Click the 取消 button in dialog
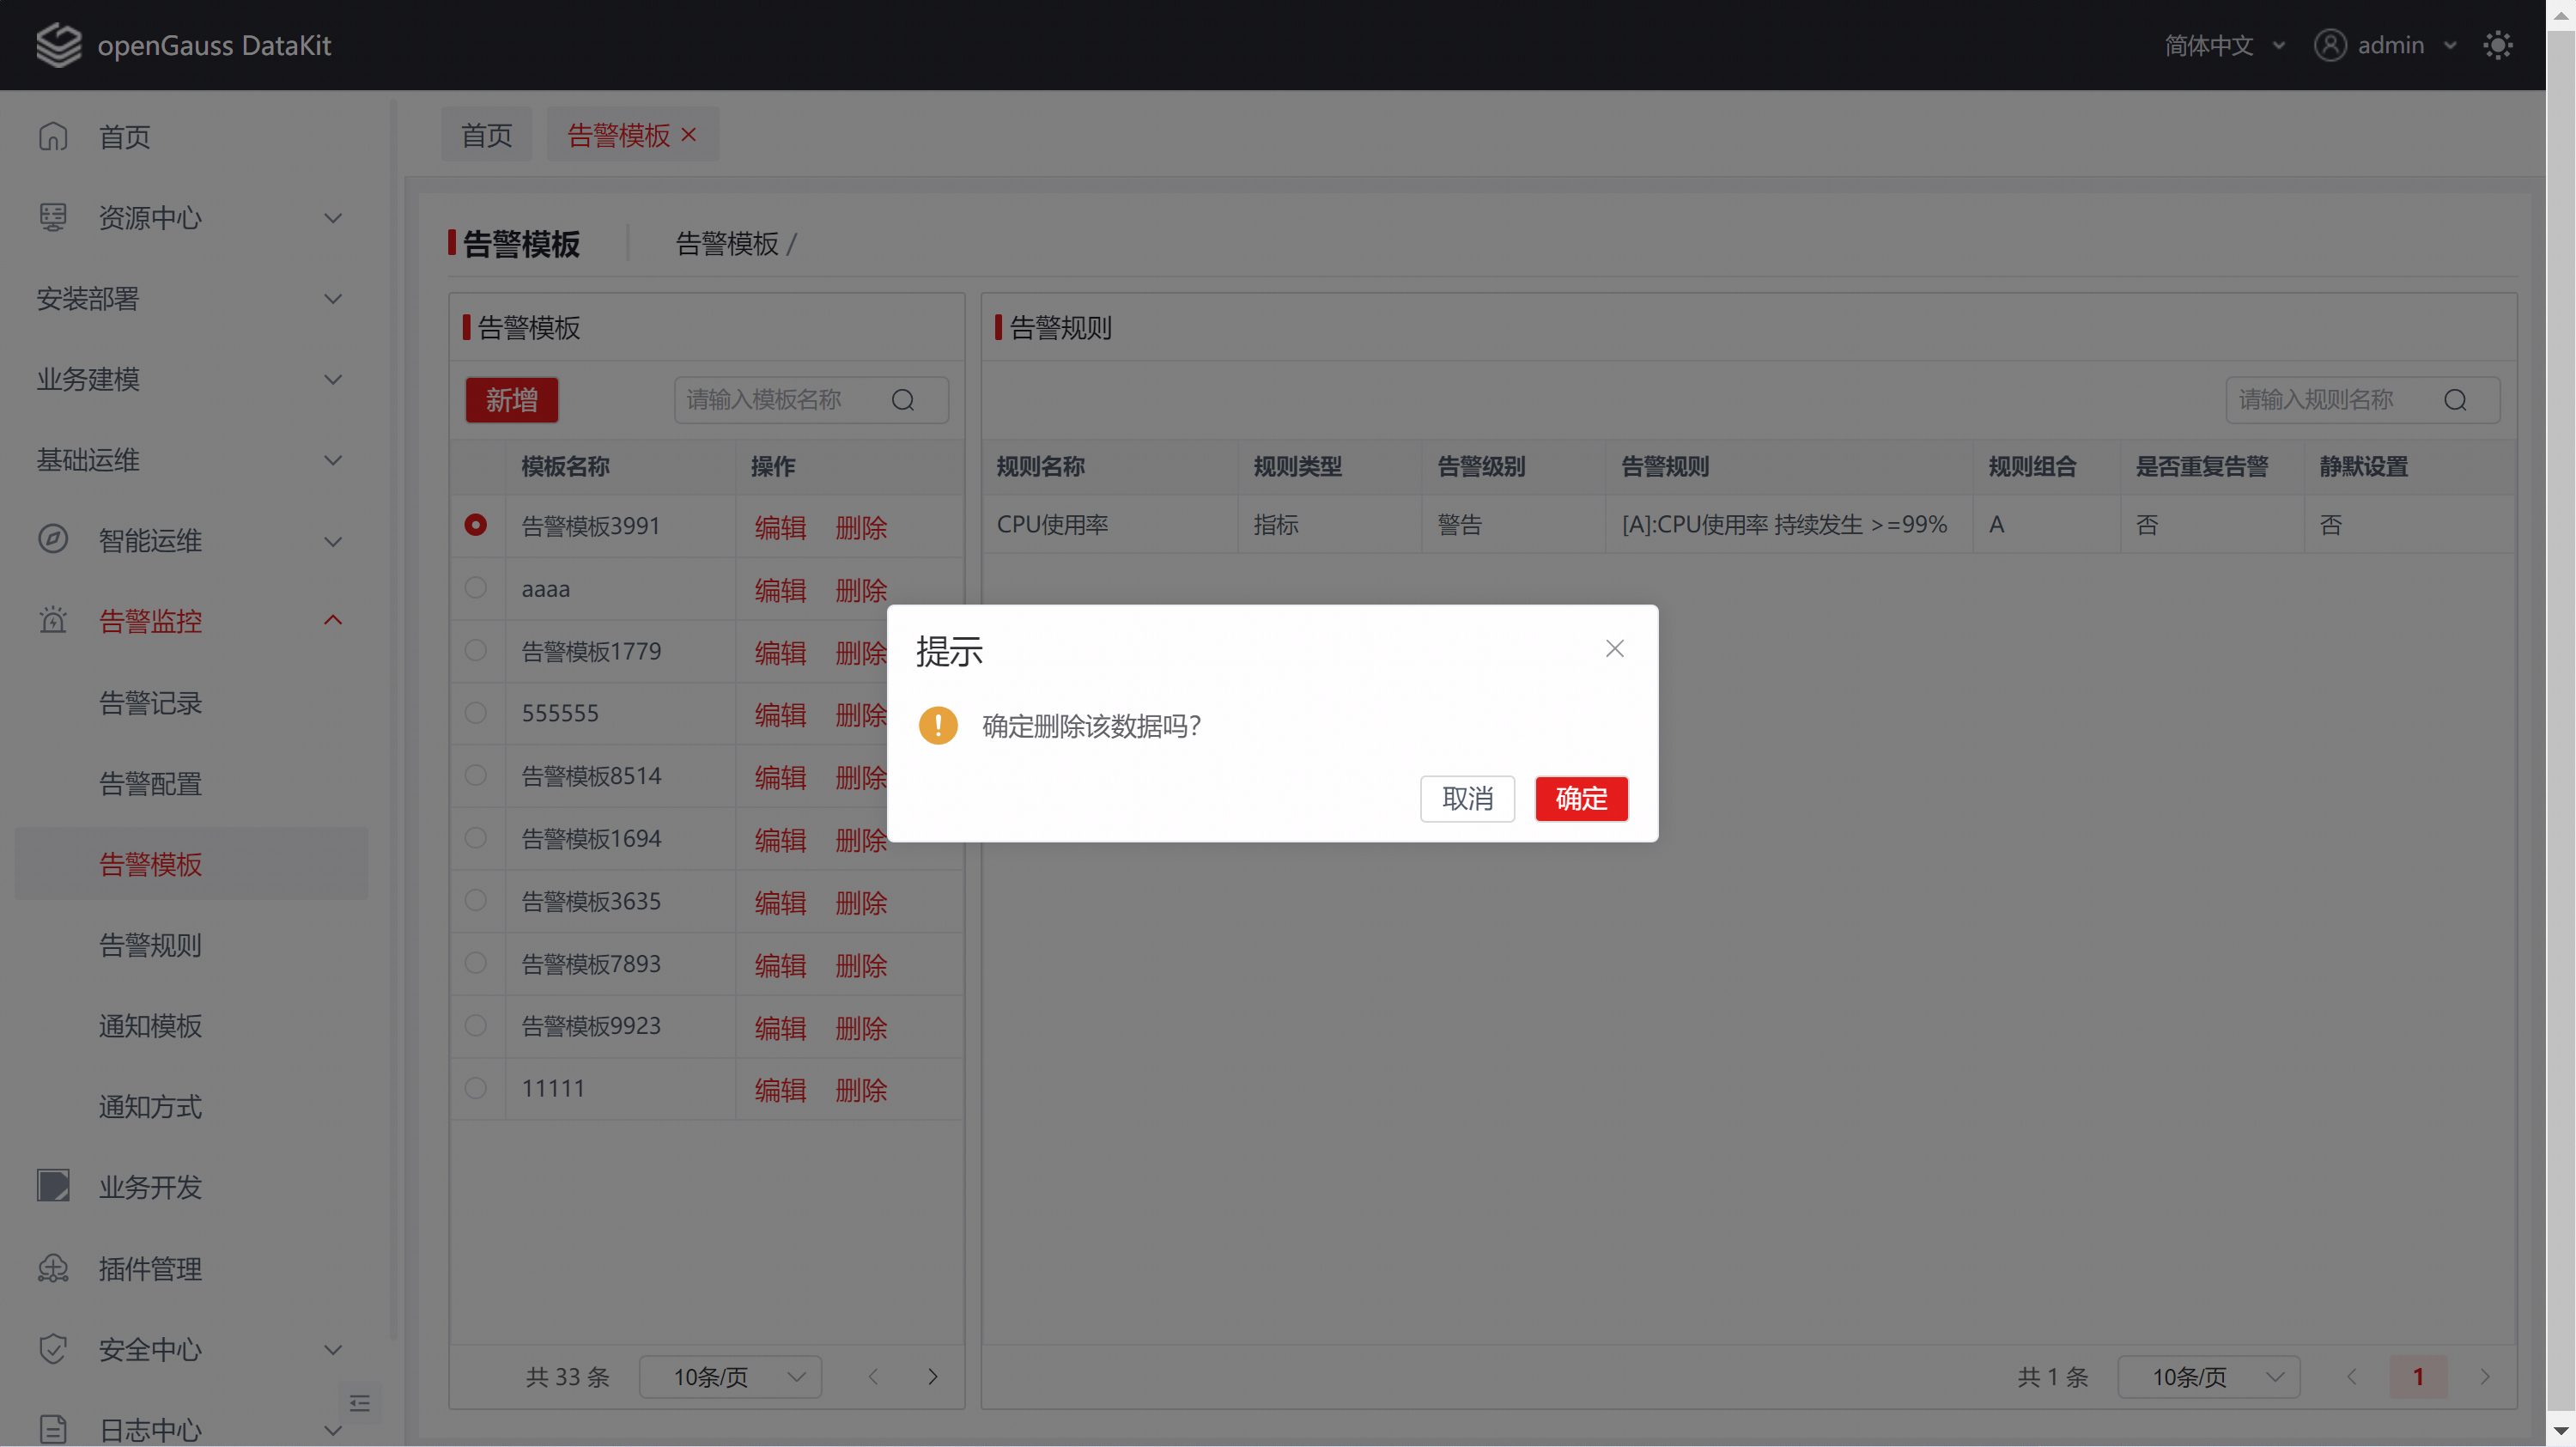The image size is (2576, 1447). [1467, 799]
